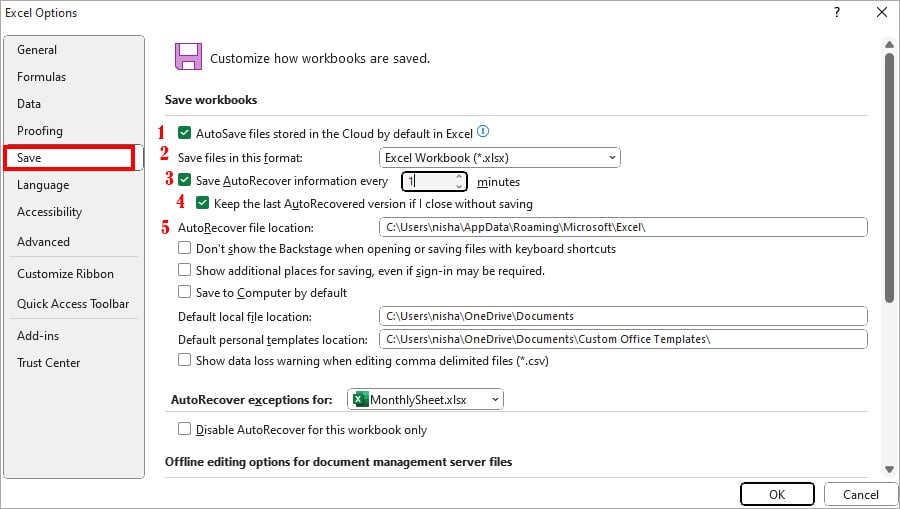
Task: Click the AutoRecover file location field
Action: (623, 227)
